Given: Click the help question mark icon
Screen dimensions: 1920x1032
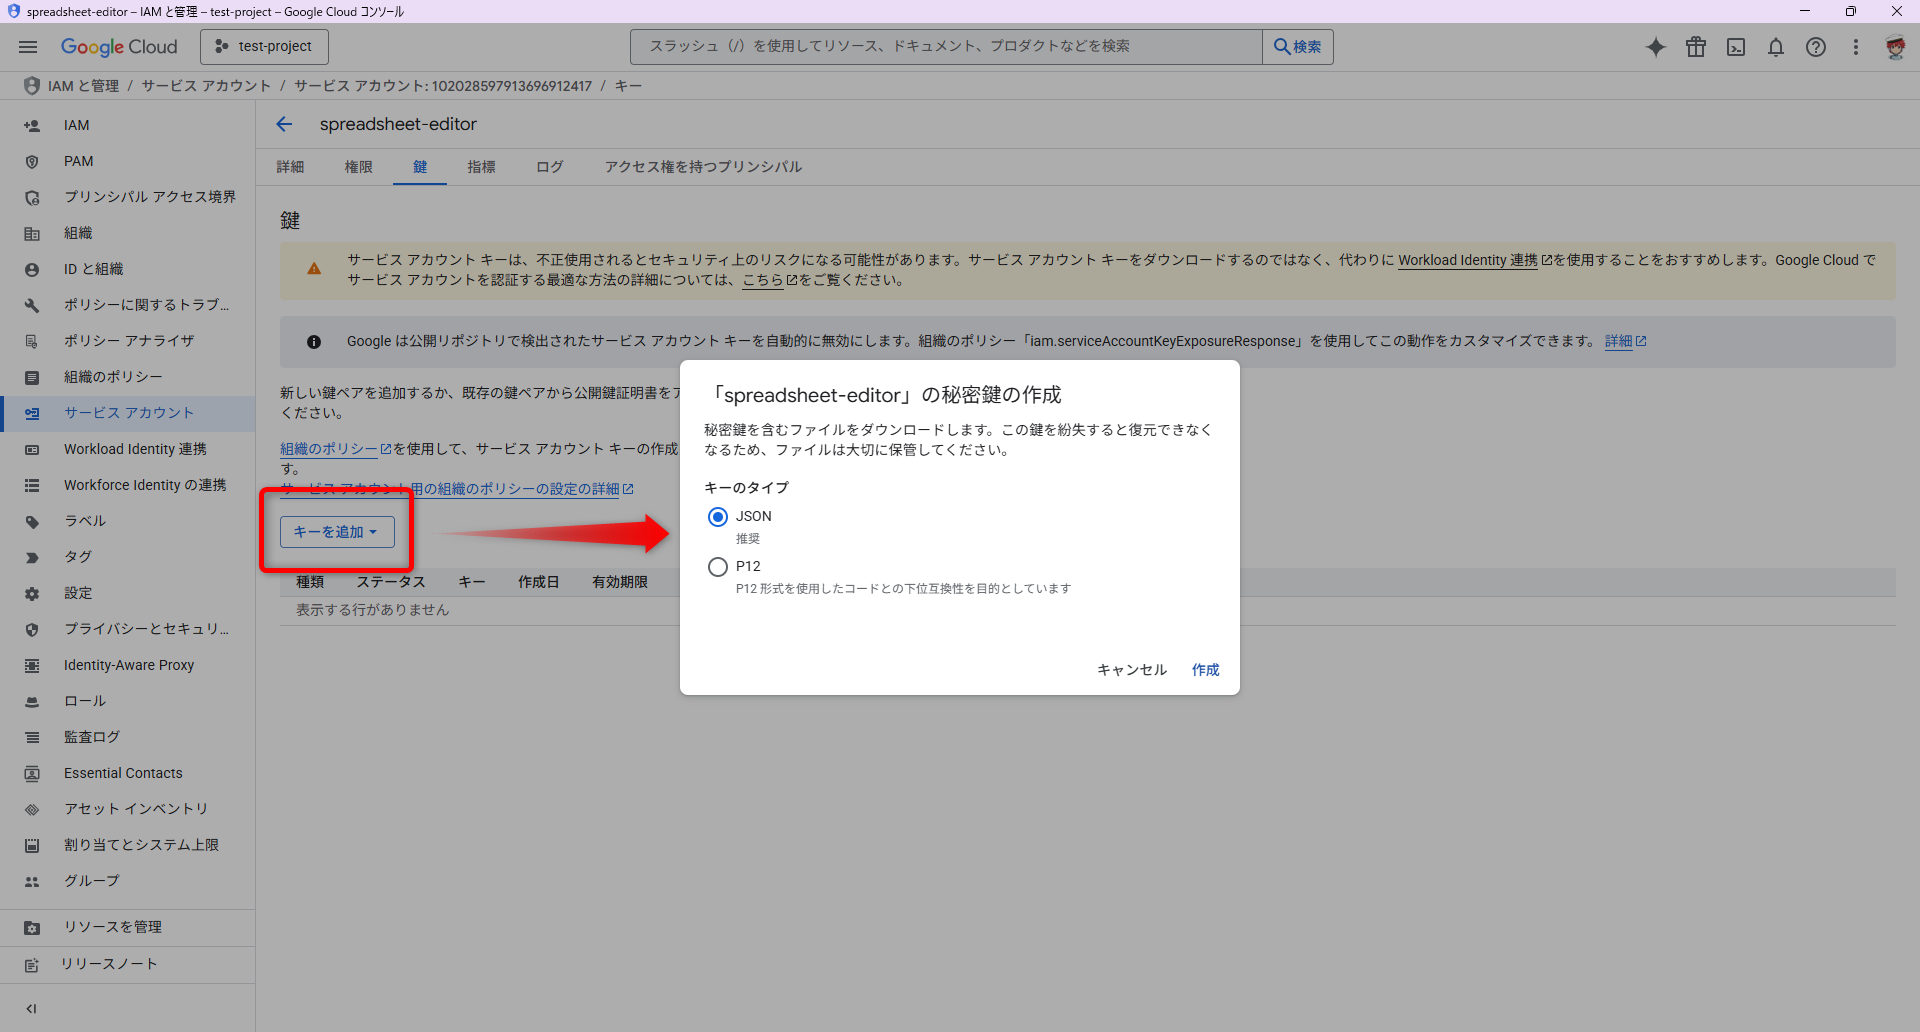Looking at the screenshot, I should coord(1816,47).
